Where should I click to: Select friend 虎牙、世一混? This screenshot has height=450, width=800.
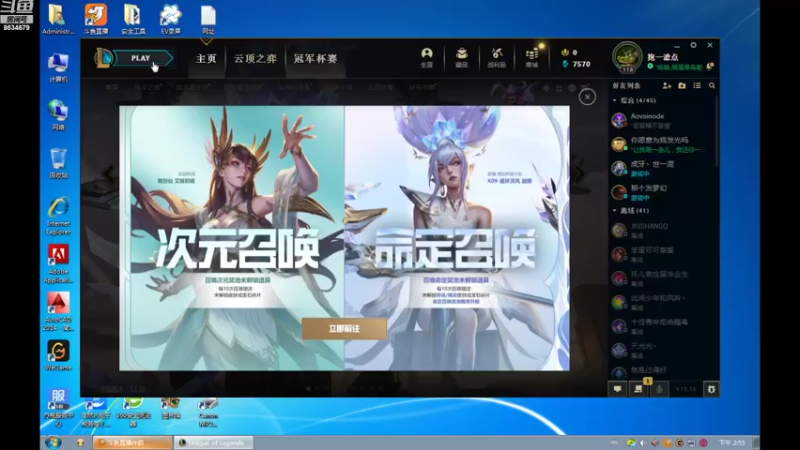click(662, 168)
